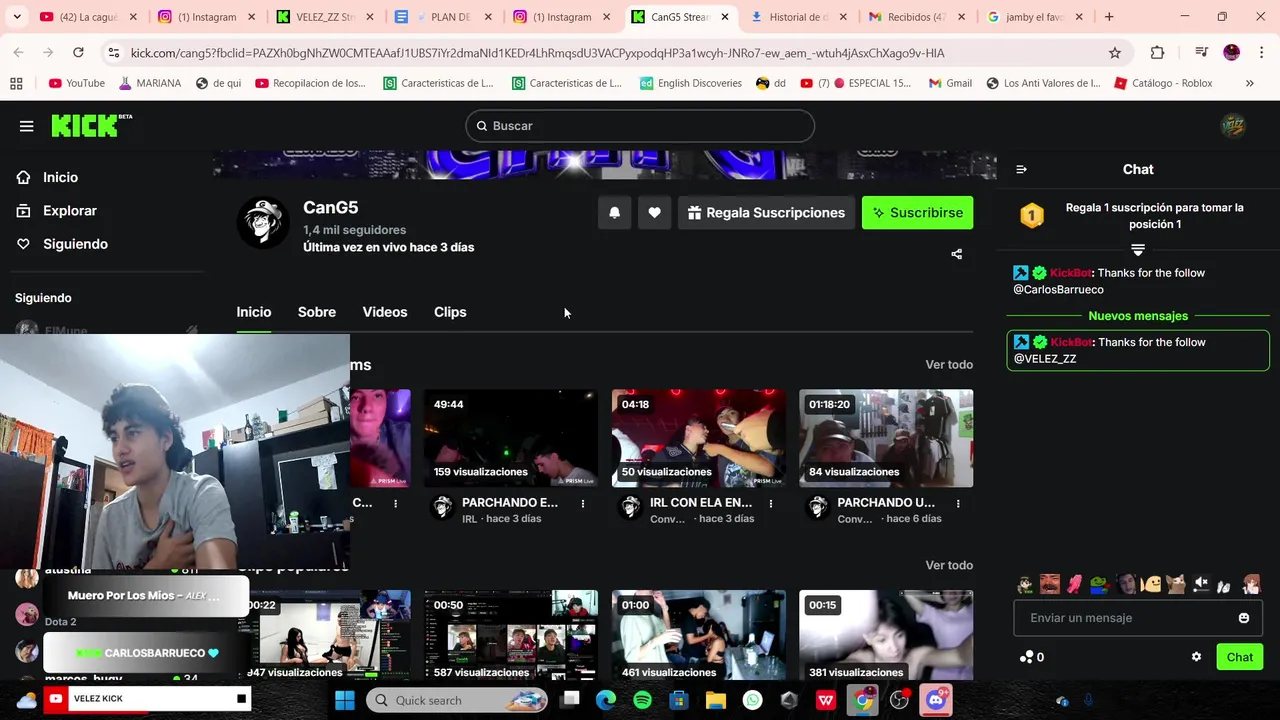Open the Chrome tab search dropdown arrow
The image size is (1280, 720).
(17, 17)
